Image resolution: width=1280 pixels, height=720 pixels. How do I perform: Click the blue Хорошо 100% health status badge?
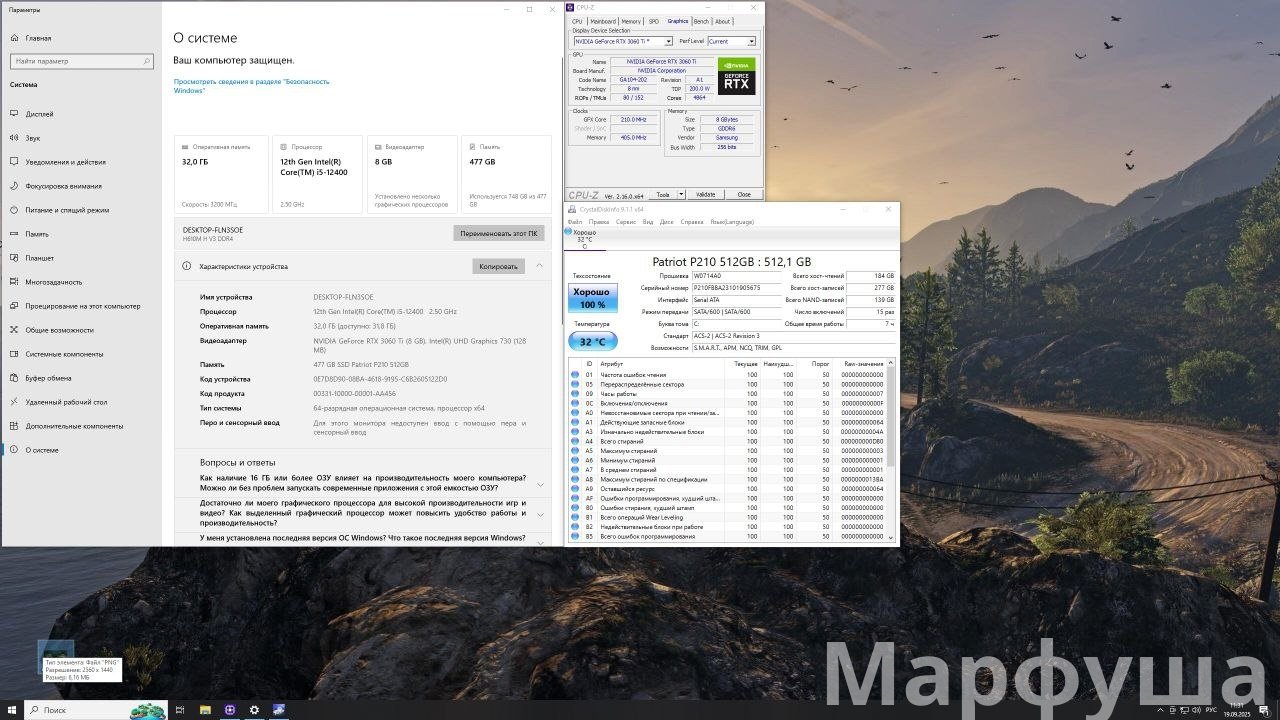(593, 298)
